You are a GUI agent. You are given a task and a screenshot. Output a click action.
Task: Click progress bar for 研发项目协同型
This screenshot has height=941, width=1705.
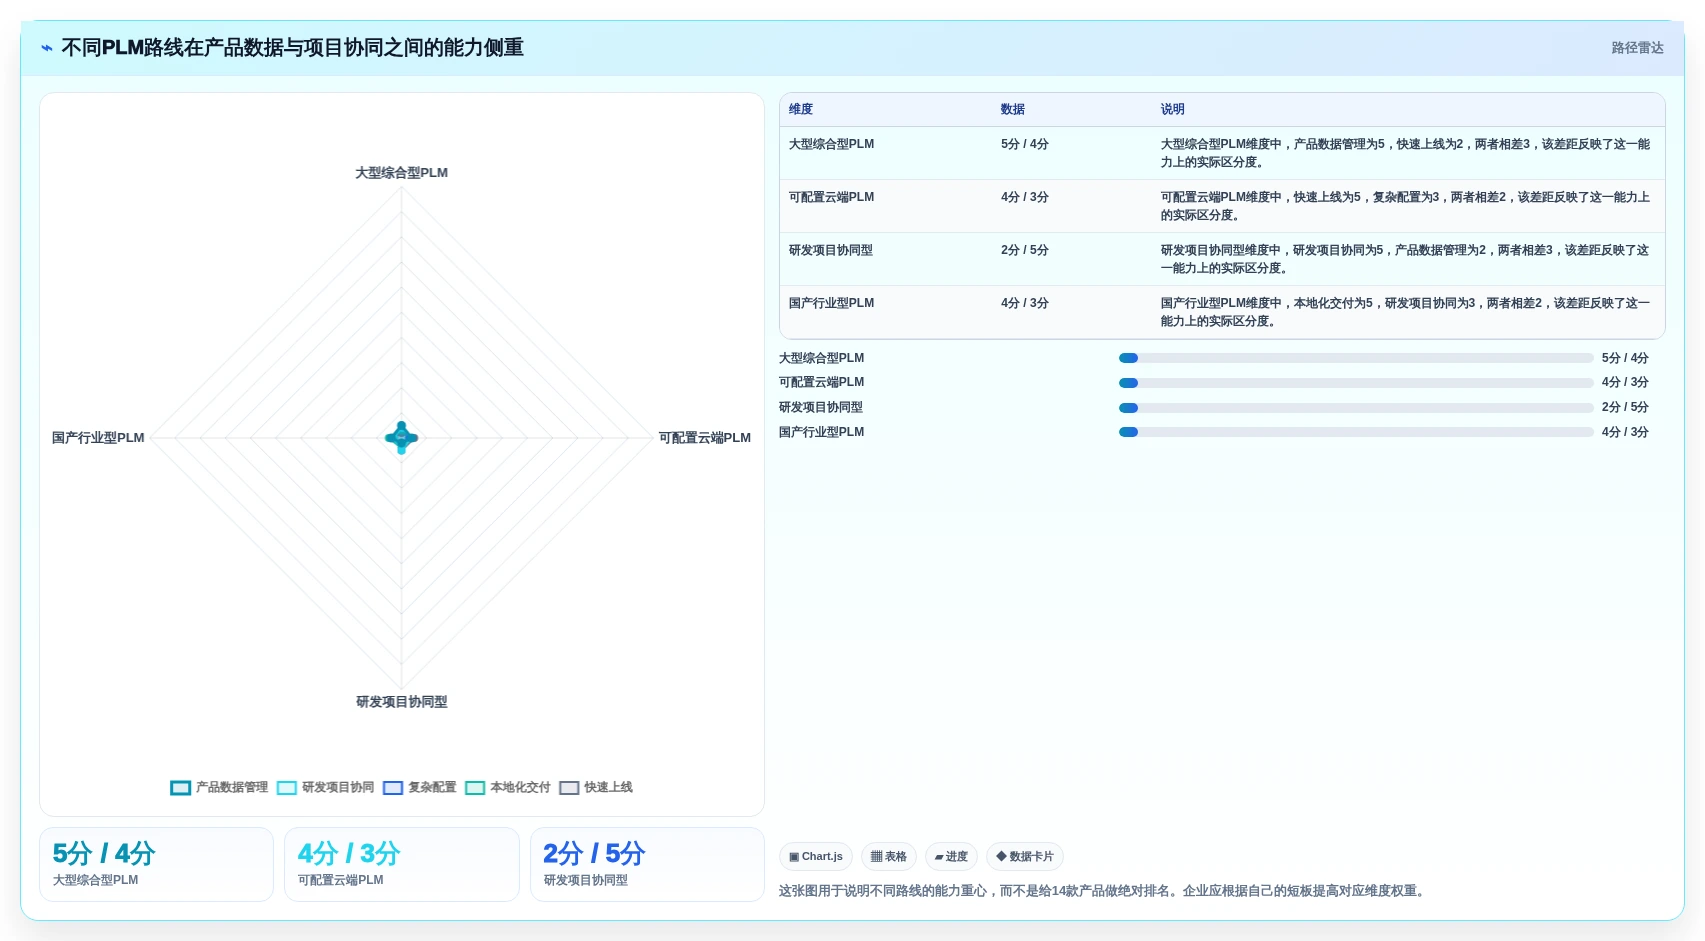1356,408
